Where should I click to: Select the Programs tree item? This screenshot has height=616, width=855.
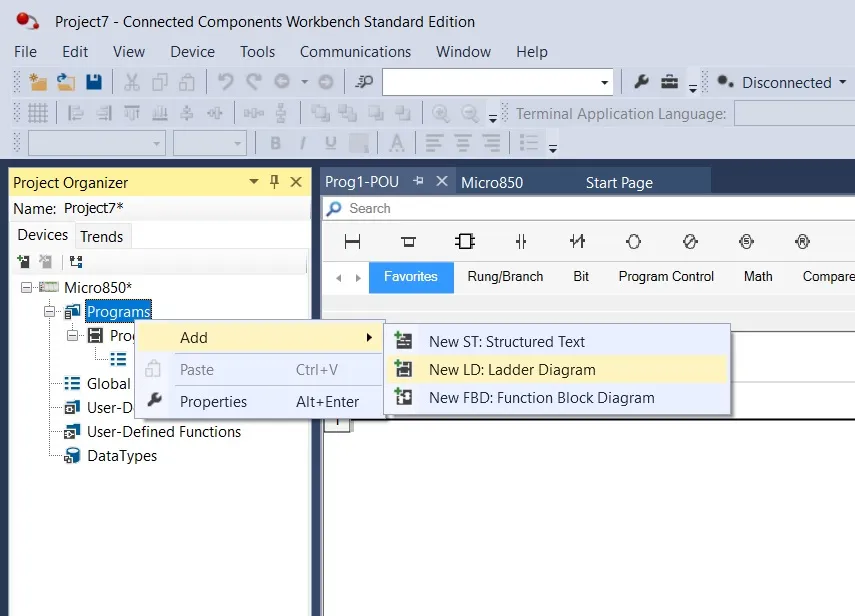tap(118, 311)
